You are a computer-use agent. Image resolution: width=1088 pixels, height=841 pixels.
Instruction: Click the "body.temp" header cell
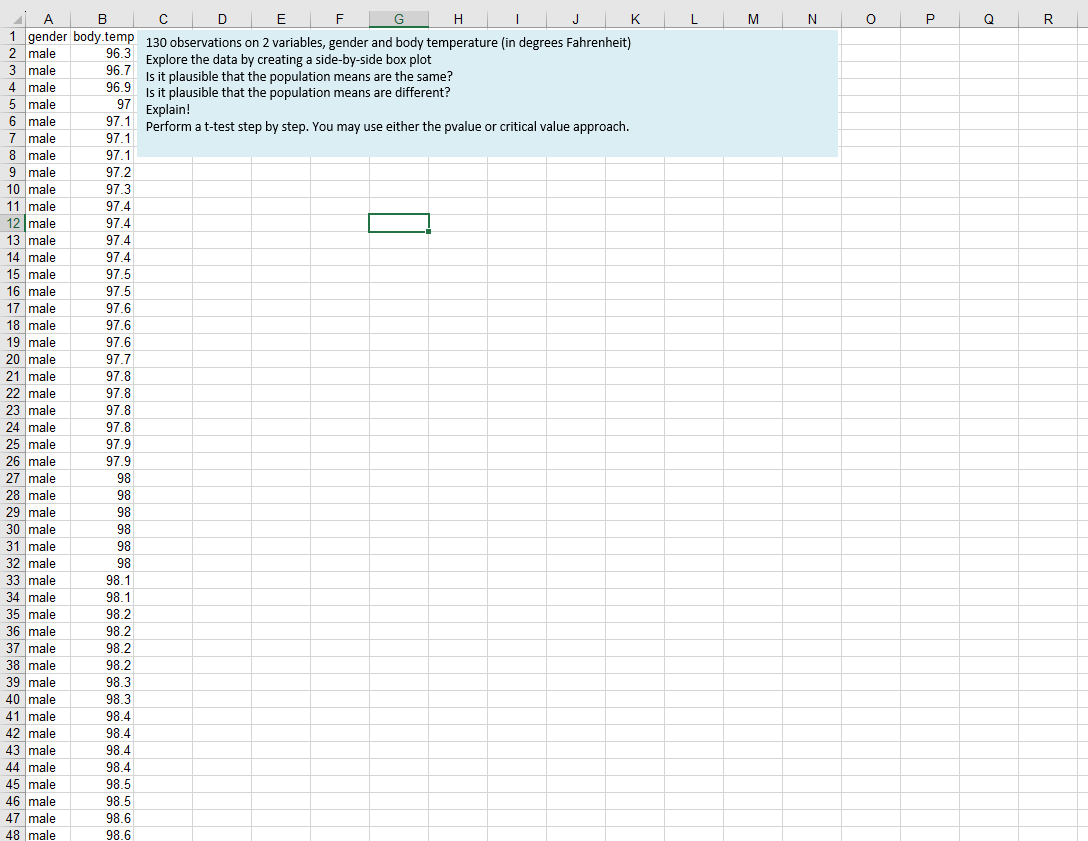[102, 36]
